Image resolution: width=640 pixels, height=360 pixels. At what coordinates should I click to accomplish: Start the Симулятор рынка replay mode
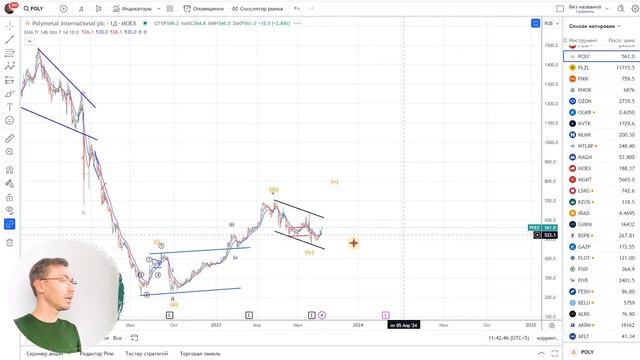pyautogui.click(x=257, y=9)
